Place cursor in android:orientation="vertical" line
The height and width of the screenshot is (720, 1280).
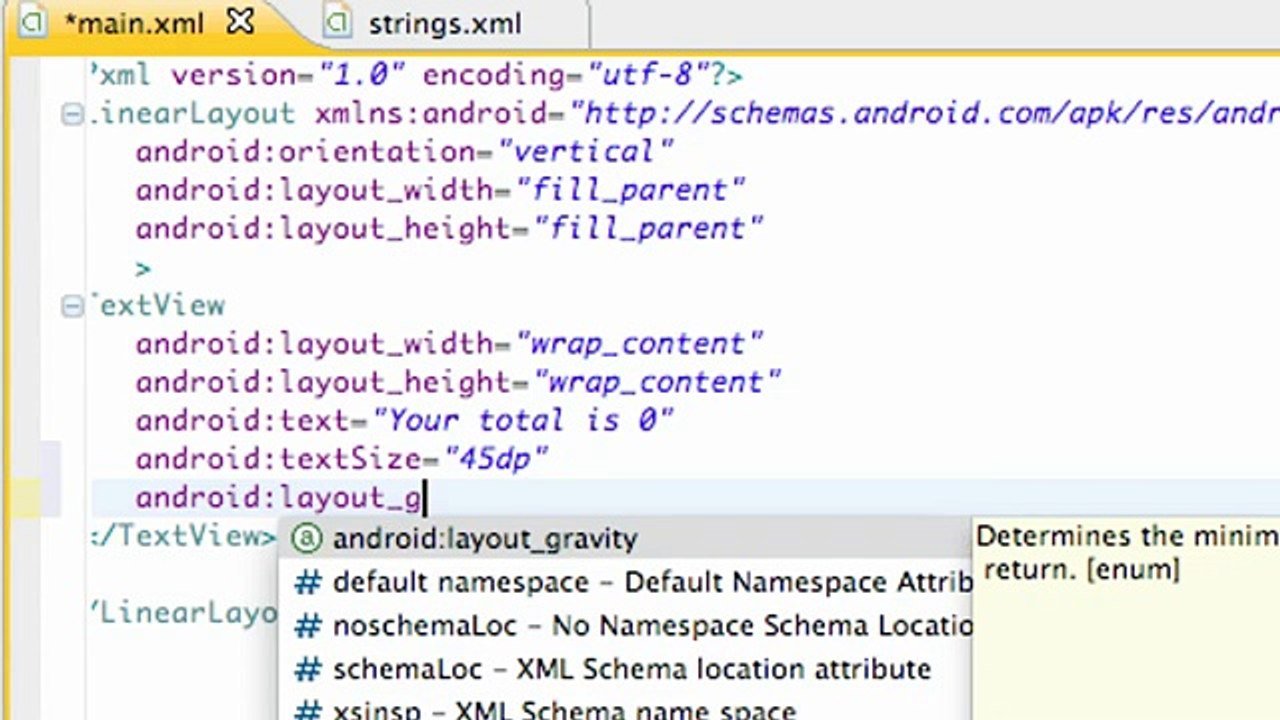click(405, 152)
